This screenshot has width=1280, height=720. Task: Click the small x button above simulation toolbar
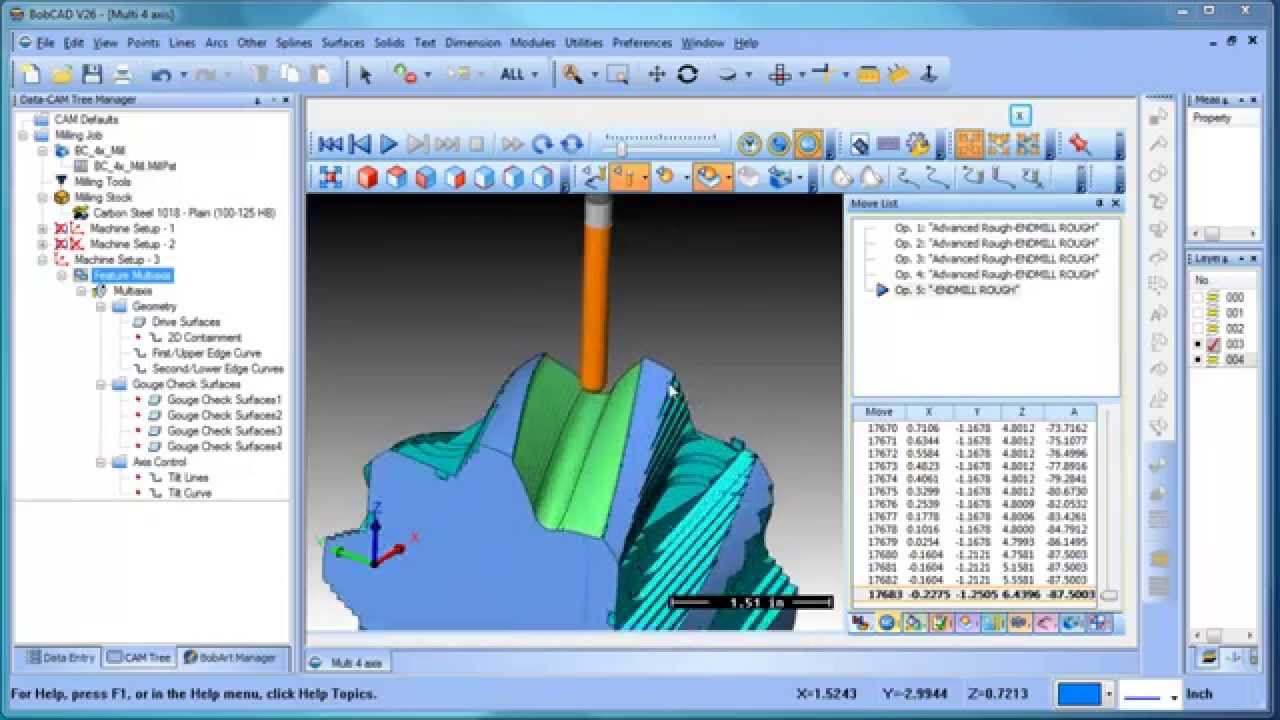(x=1019, y=115)
